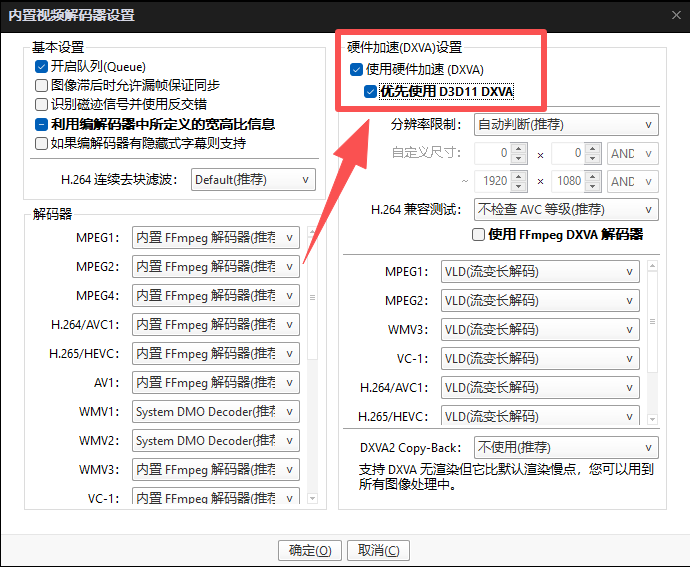Open the DXVA2 Copy-Back dropdown
This screenshot has height=567, width=690.
click(x=565, y=447)
